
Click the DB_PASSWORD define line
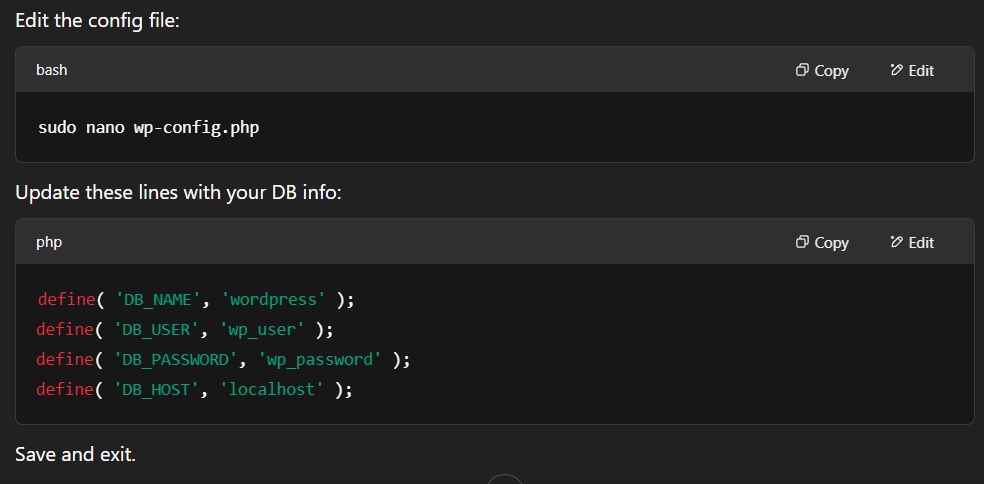pyautogui.click(x=223, y=360)
